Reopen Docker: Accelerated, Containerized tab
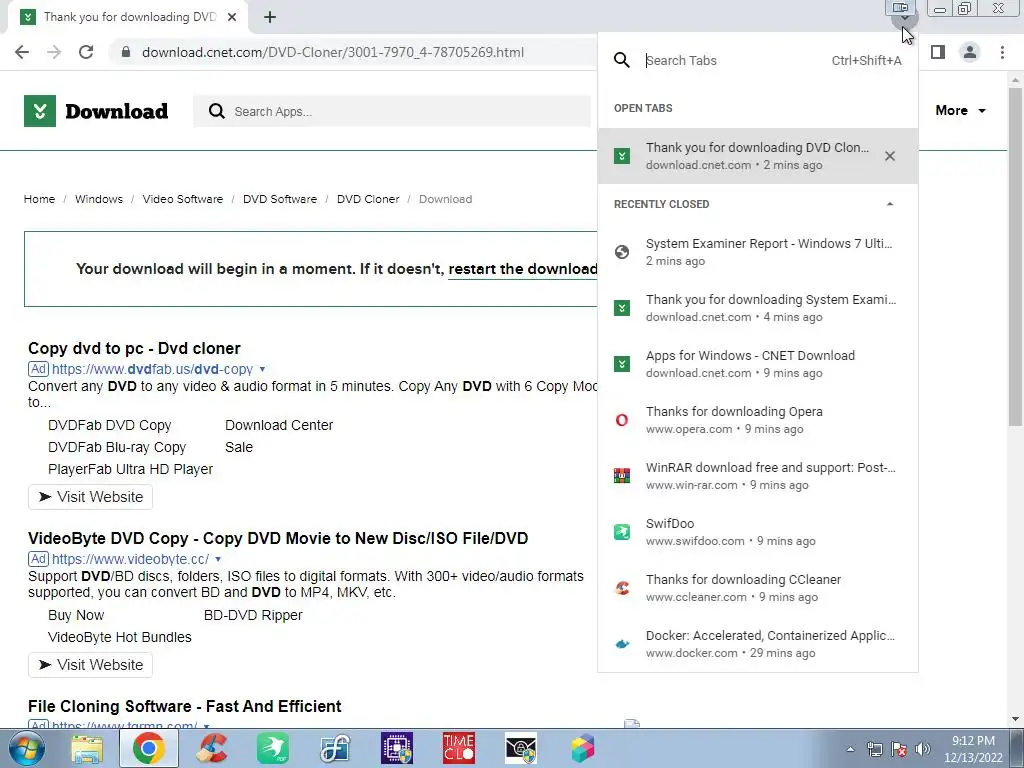 (758, 644)
